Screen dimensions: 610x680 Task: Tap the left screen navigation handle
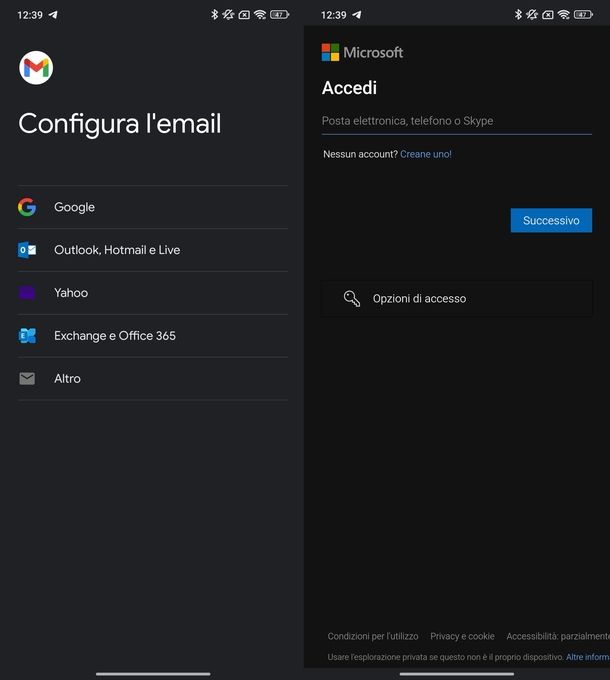pos(153,674)
